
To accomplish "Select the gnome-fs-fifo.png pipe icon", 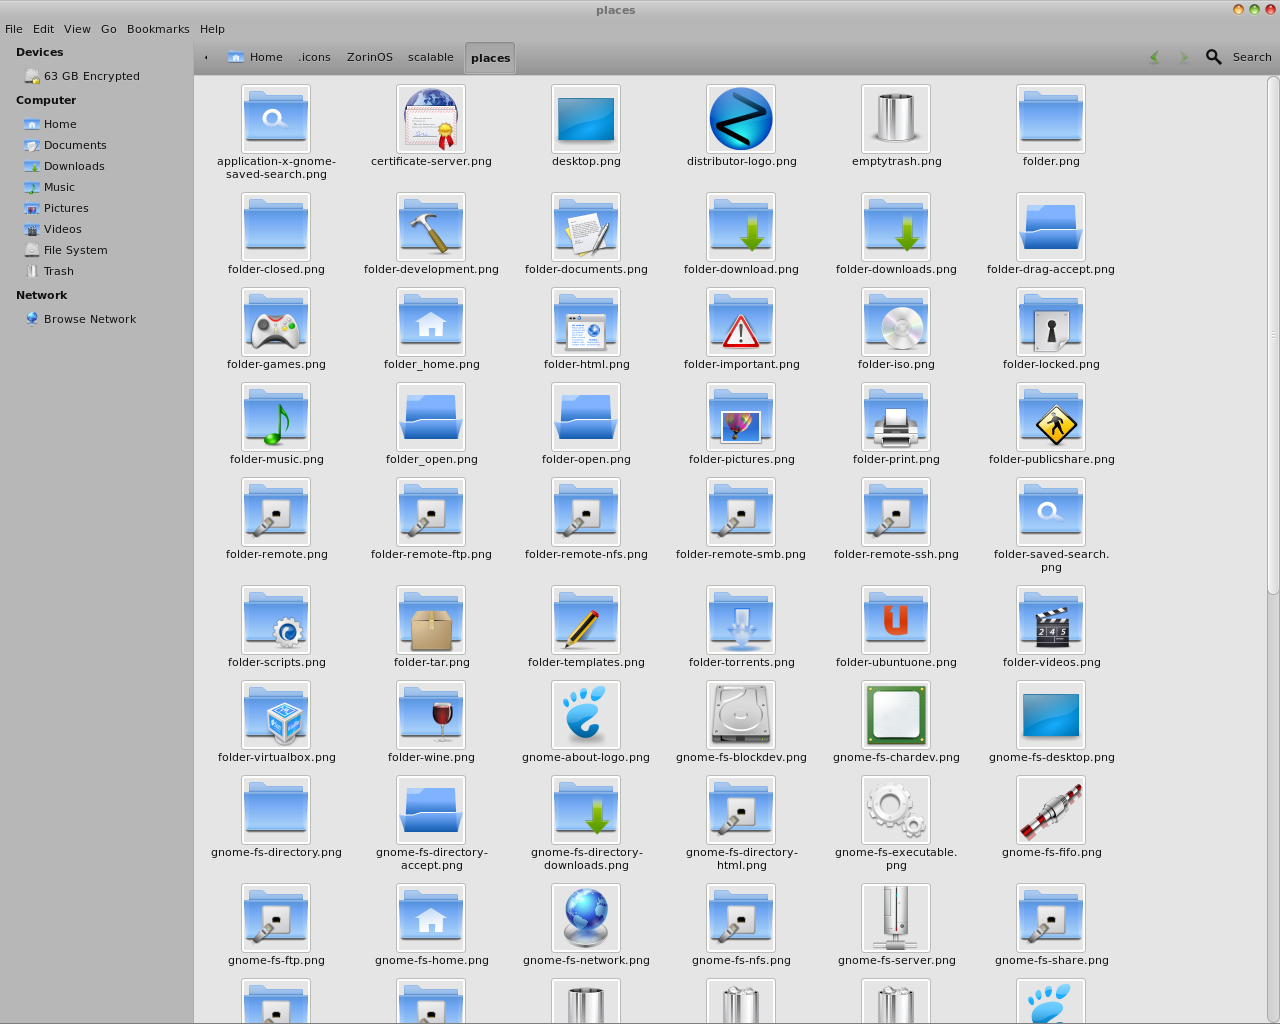I will pos(1051,810).
